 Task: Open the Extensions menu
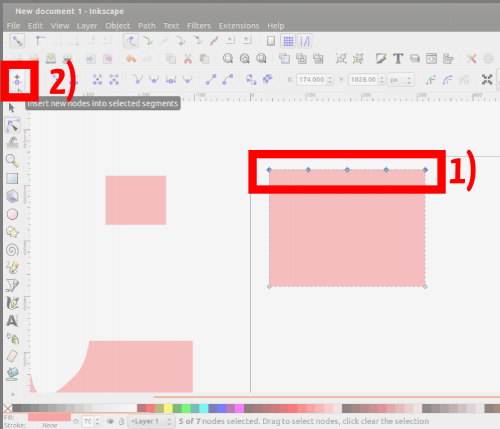tap(239, 26)
